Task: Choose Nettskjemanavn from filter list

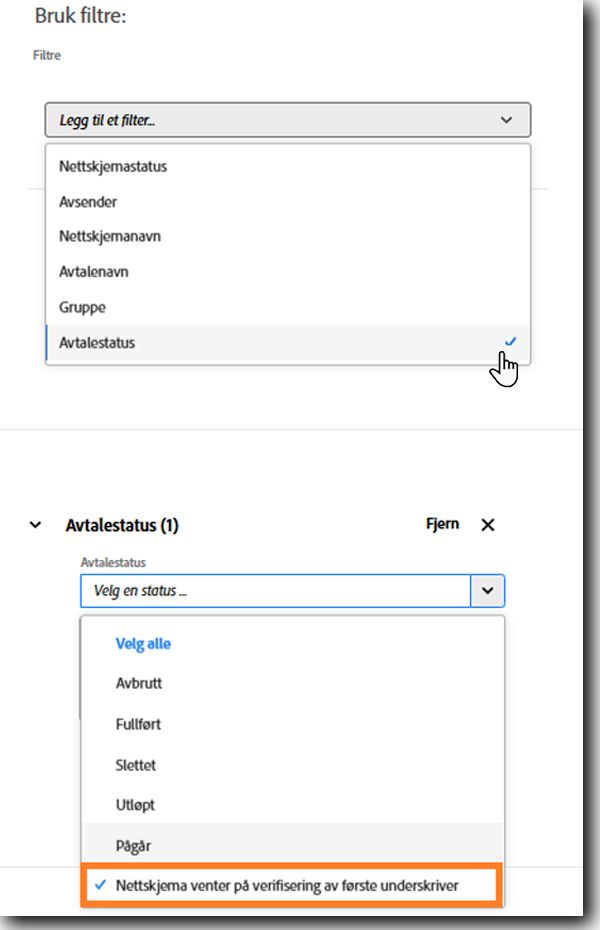Action: [x=288, y=237]
